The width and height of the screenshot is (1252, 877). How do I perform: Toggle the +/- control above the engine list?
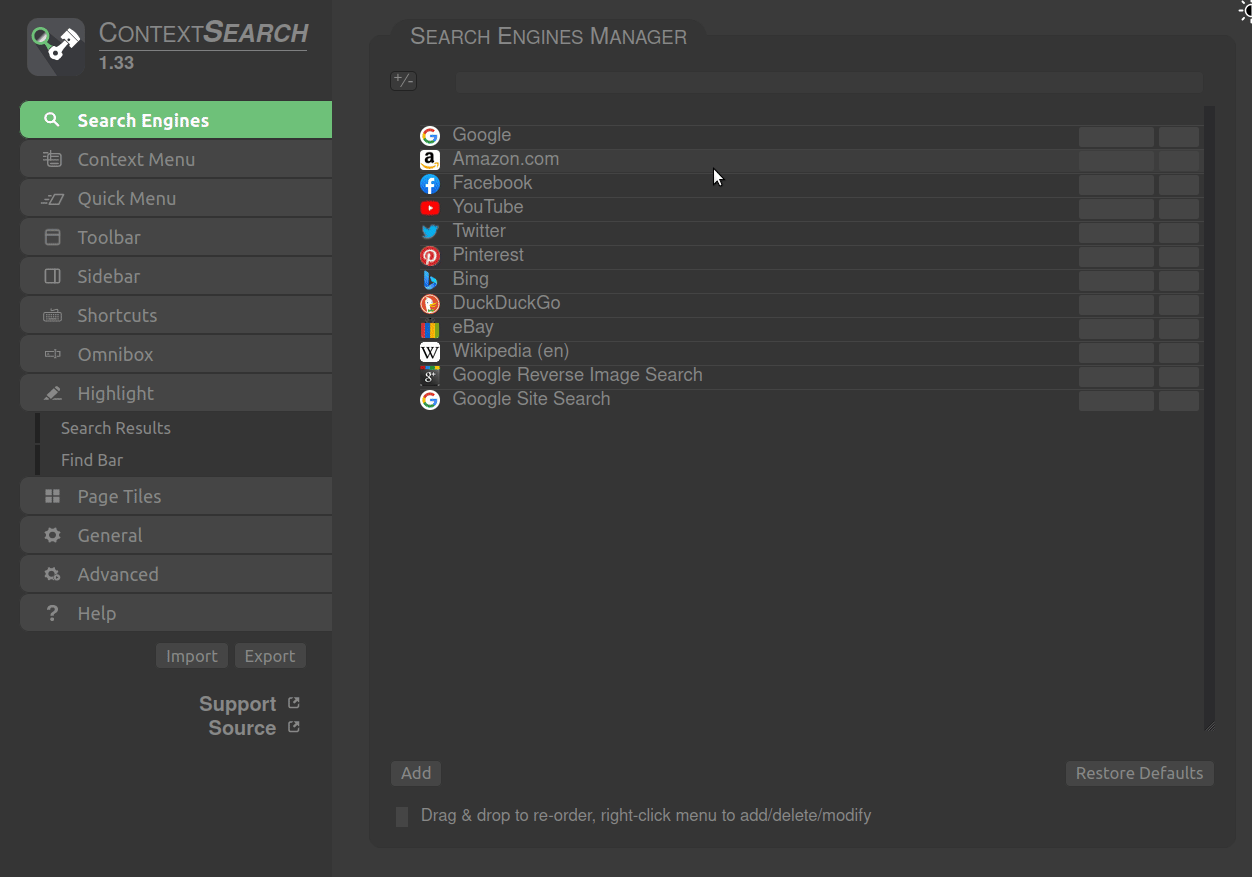403,80
